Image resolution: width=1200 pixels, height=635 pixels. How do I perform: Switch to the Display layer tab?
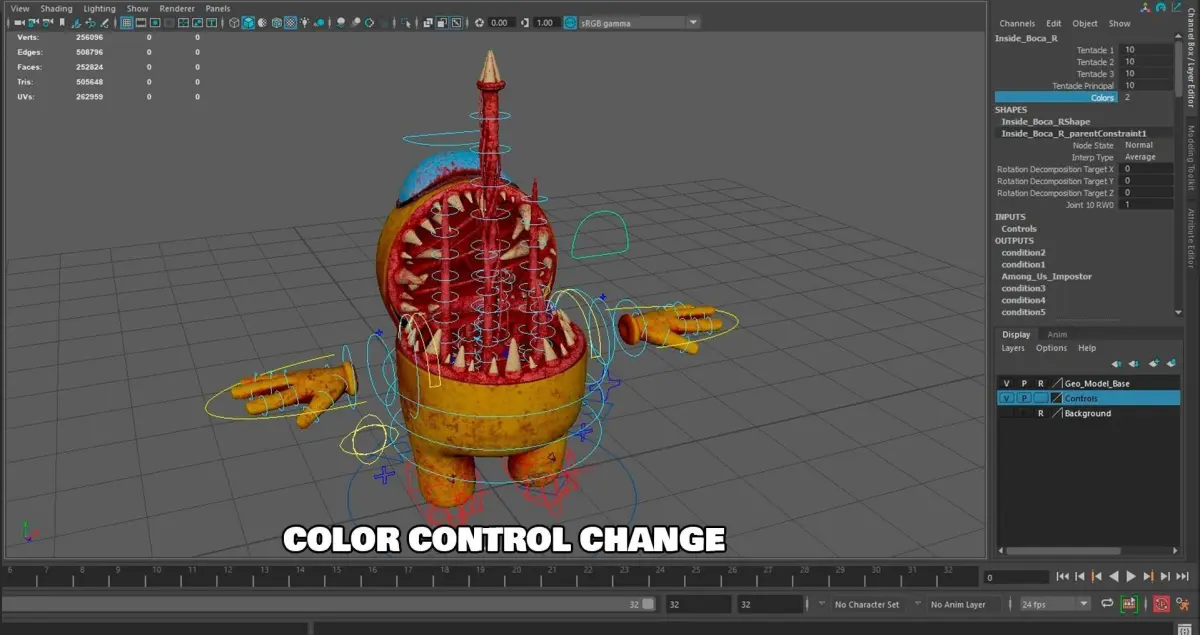pyautogui.click(x=1016, y=334)
